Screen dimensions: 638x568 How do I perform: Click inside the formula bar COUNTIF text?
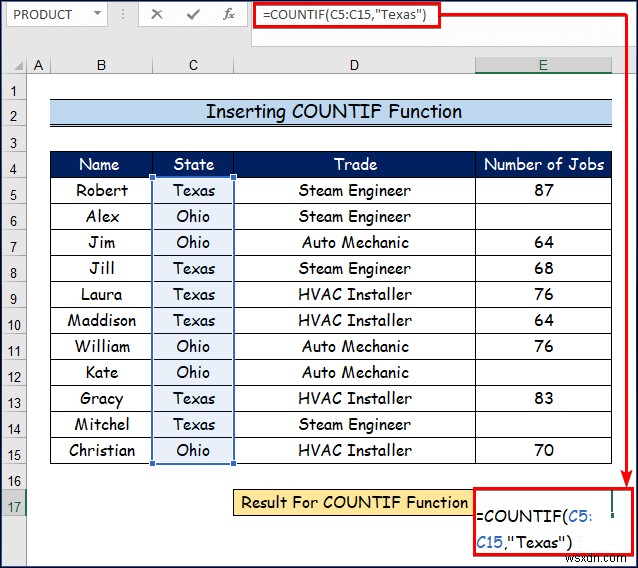344,15
